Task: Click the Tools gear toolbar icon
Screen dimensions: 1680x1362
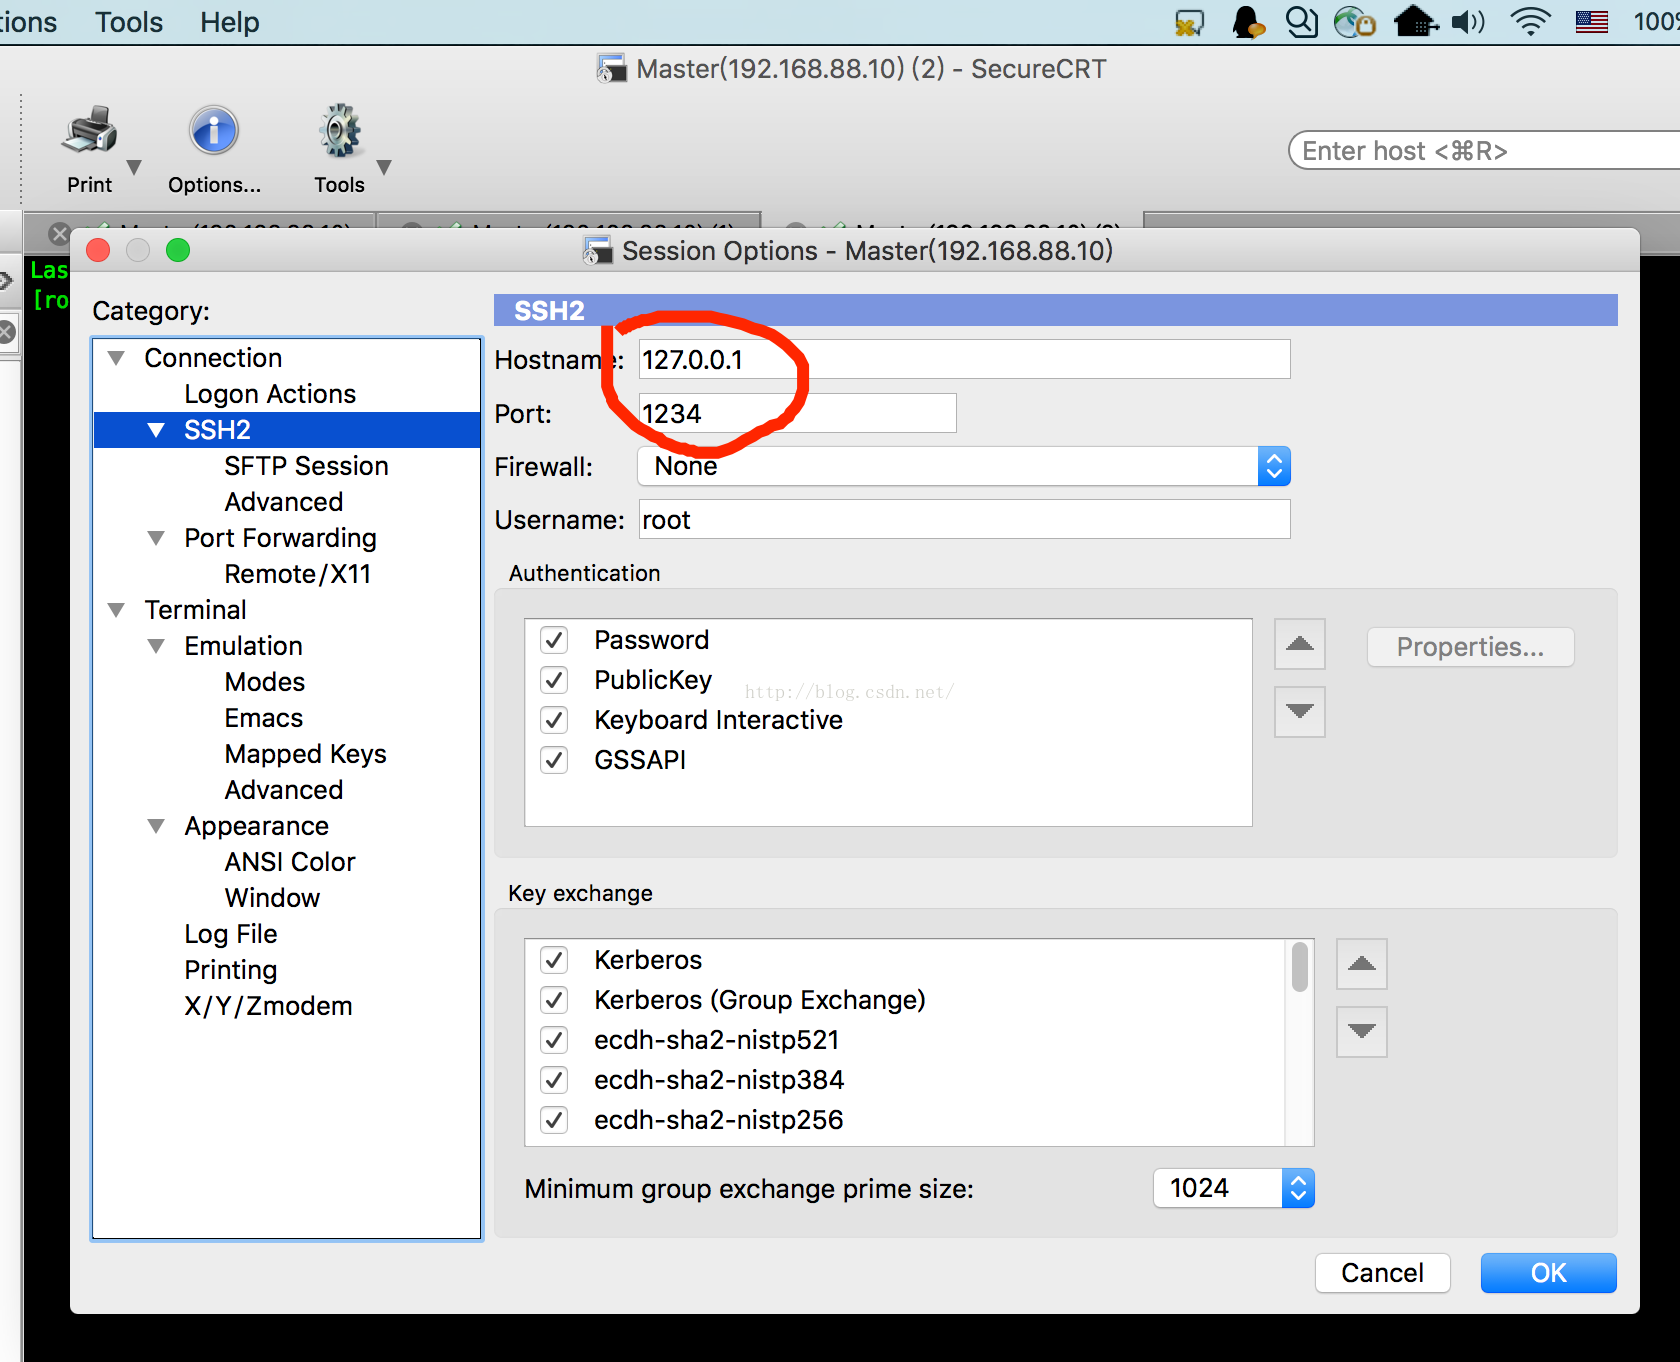Action: pos(340,131)
